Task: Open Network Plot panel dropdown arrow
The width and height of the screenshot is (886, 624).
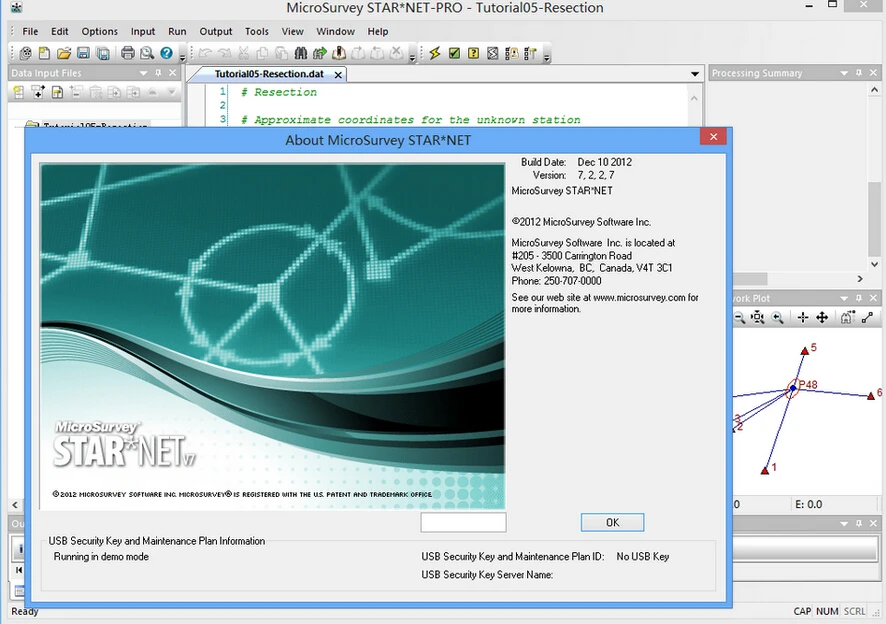Action: [844, 298]
